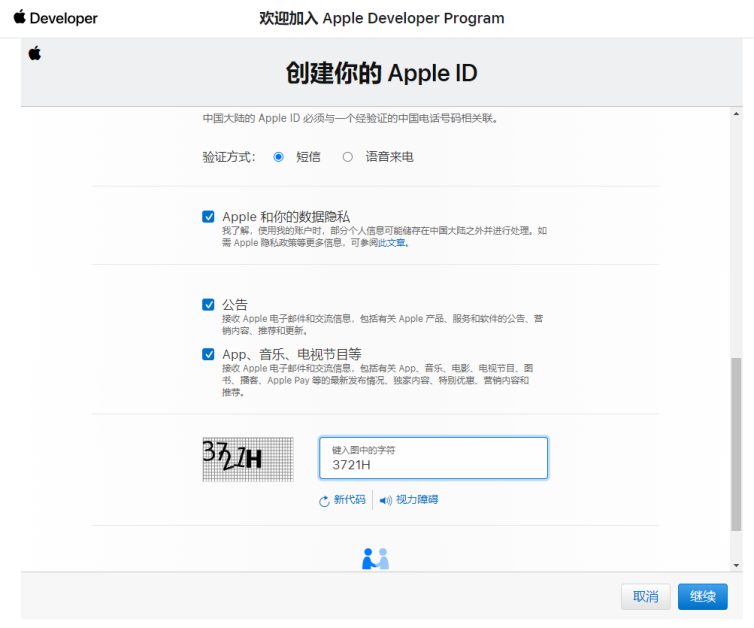Click the two-people privacy icon
The image size is (754, 628).
pos(375,559)
